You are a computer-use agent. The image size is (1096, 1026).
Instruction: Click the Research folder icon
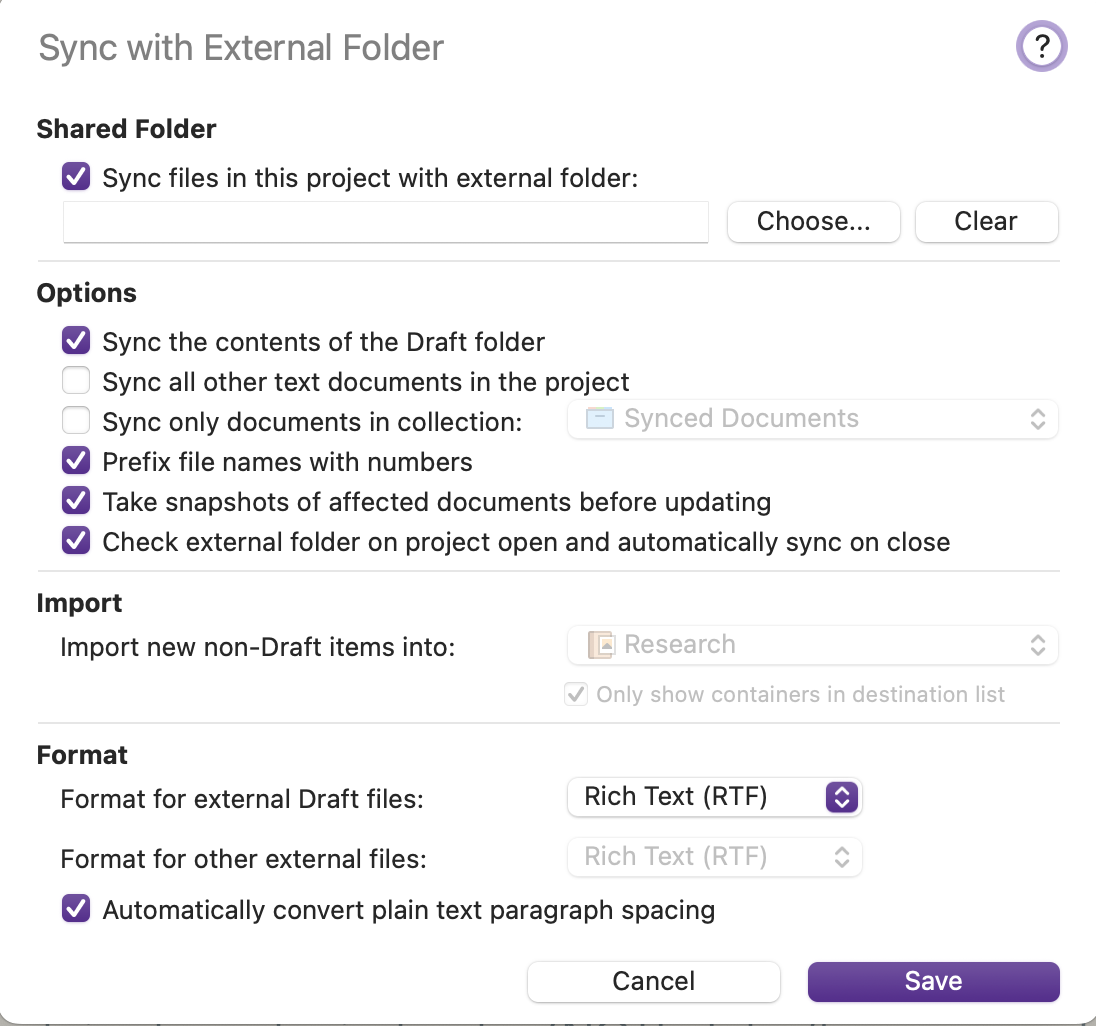click(x=600, y=644)
